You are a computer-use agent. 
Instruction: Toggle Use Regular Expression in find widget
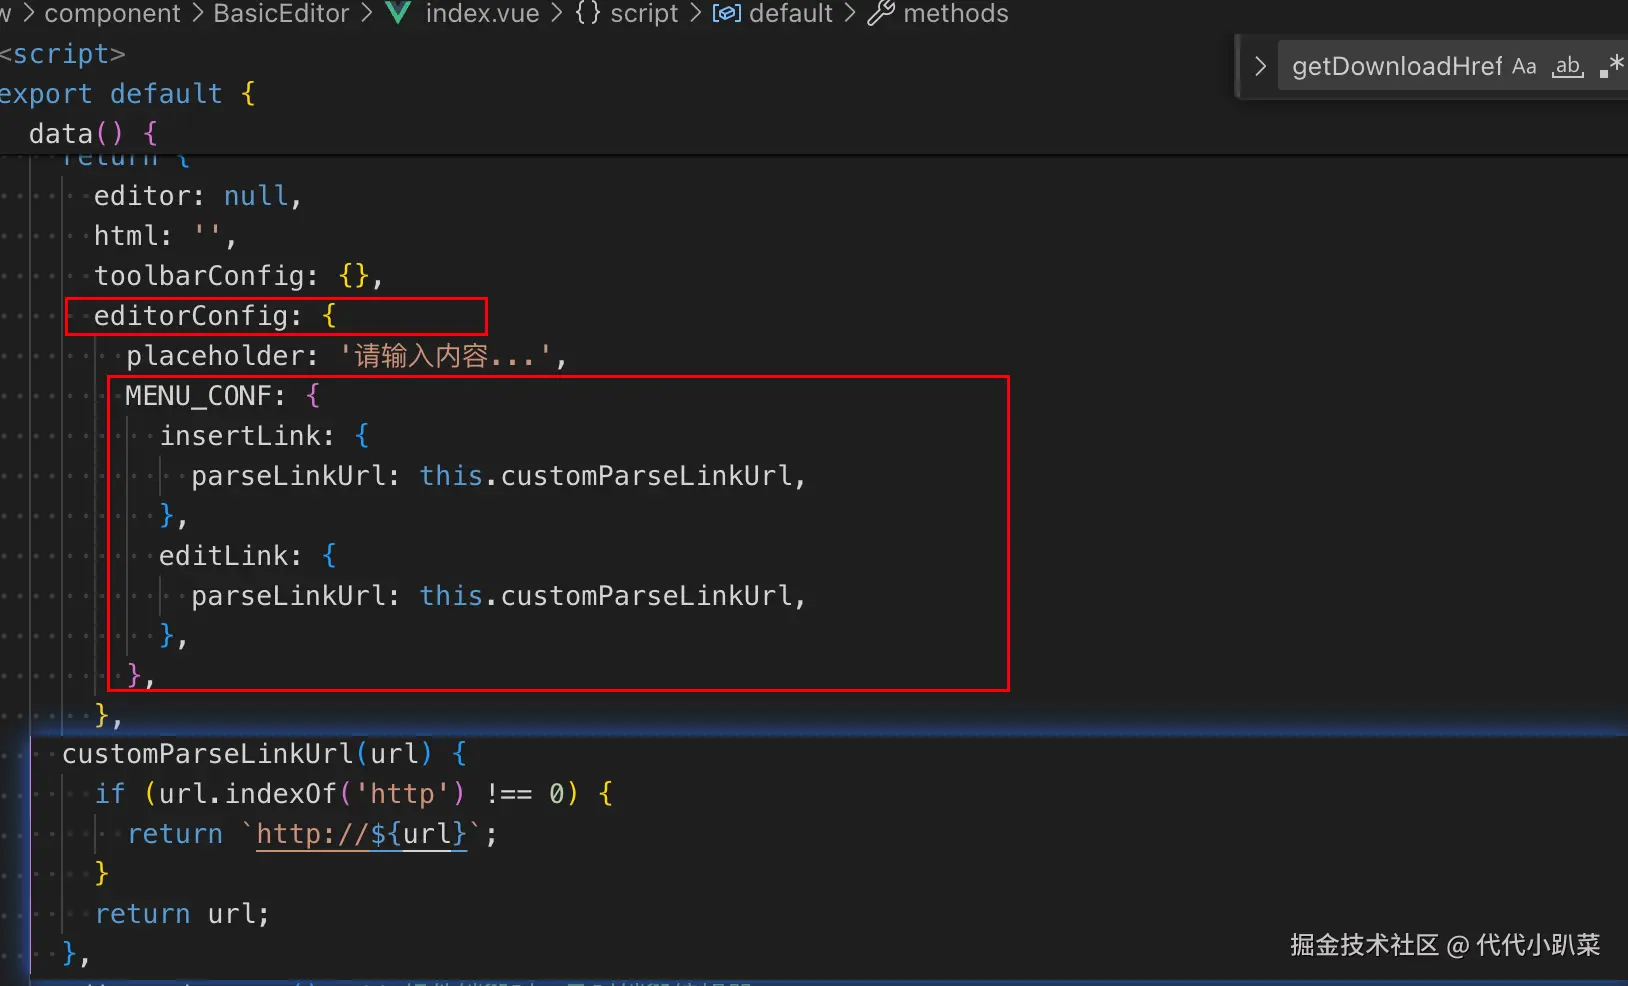point(1612,67)
